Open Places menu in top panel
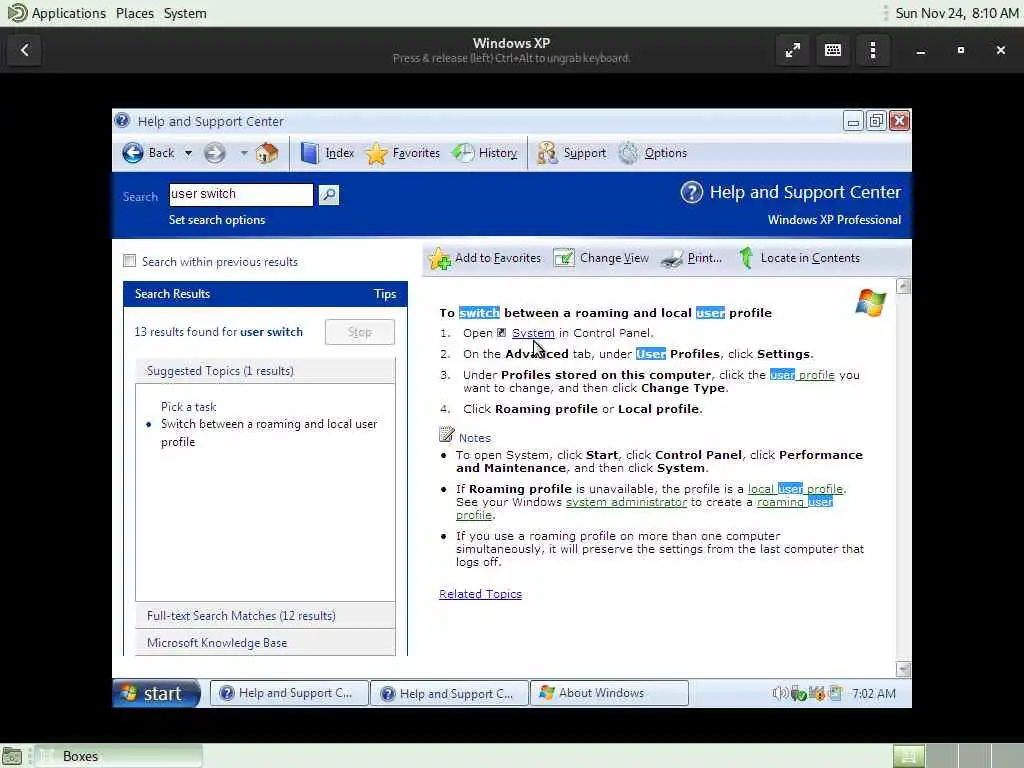The image size is (1024, 768). click(135, 13)
